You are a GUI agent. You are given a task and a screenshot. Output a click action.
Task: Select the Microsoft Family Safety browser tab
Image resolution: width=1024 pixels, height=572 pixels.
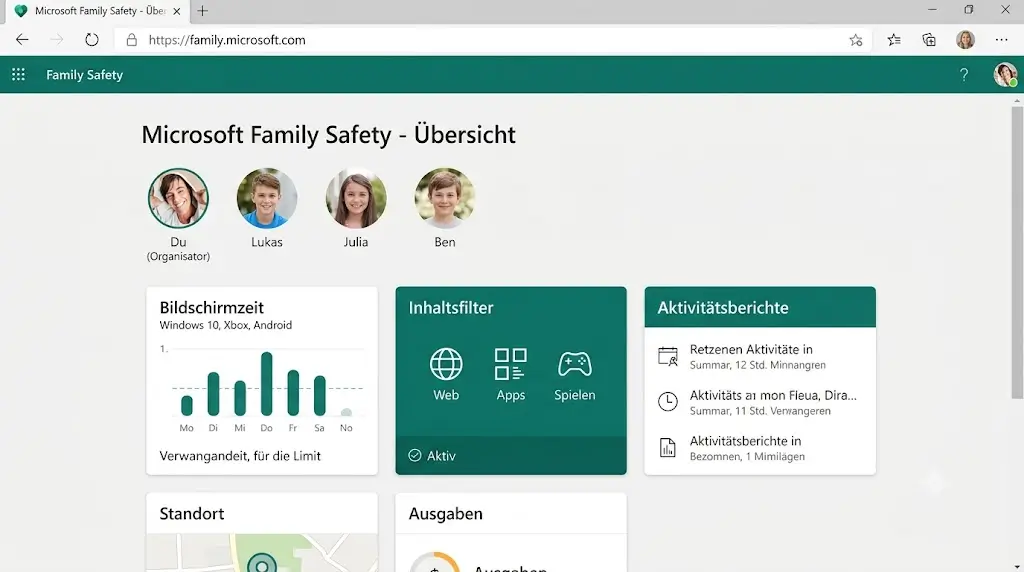click(x=95, y=11)
